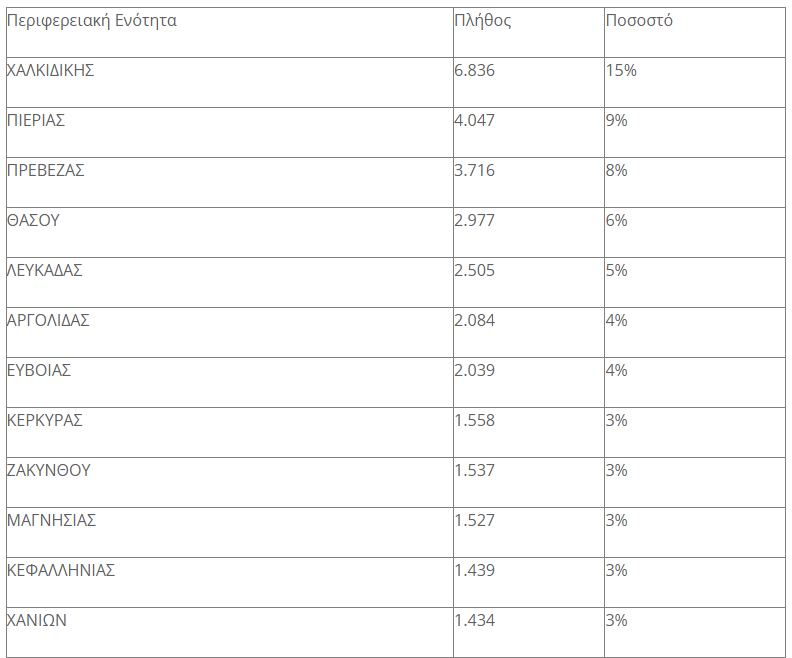The width and height of the screenshot is (792, 658).
Task: Select the 8% percentage cell
Action: 617,171
